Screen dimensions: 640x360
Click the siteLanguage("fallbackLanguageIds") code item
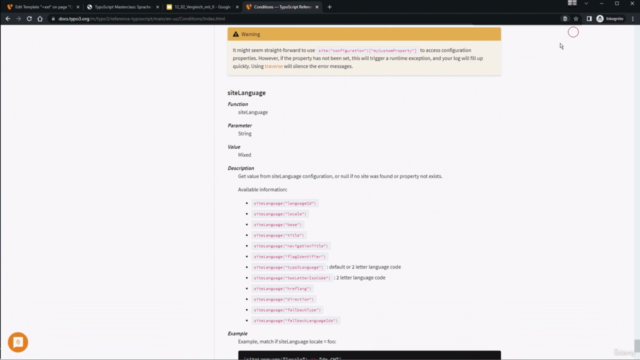click(x=296, y=320)
